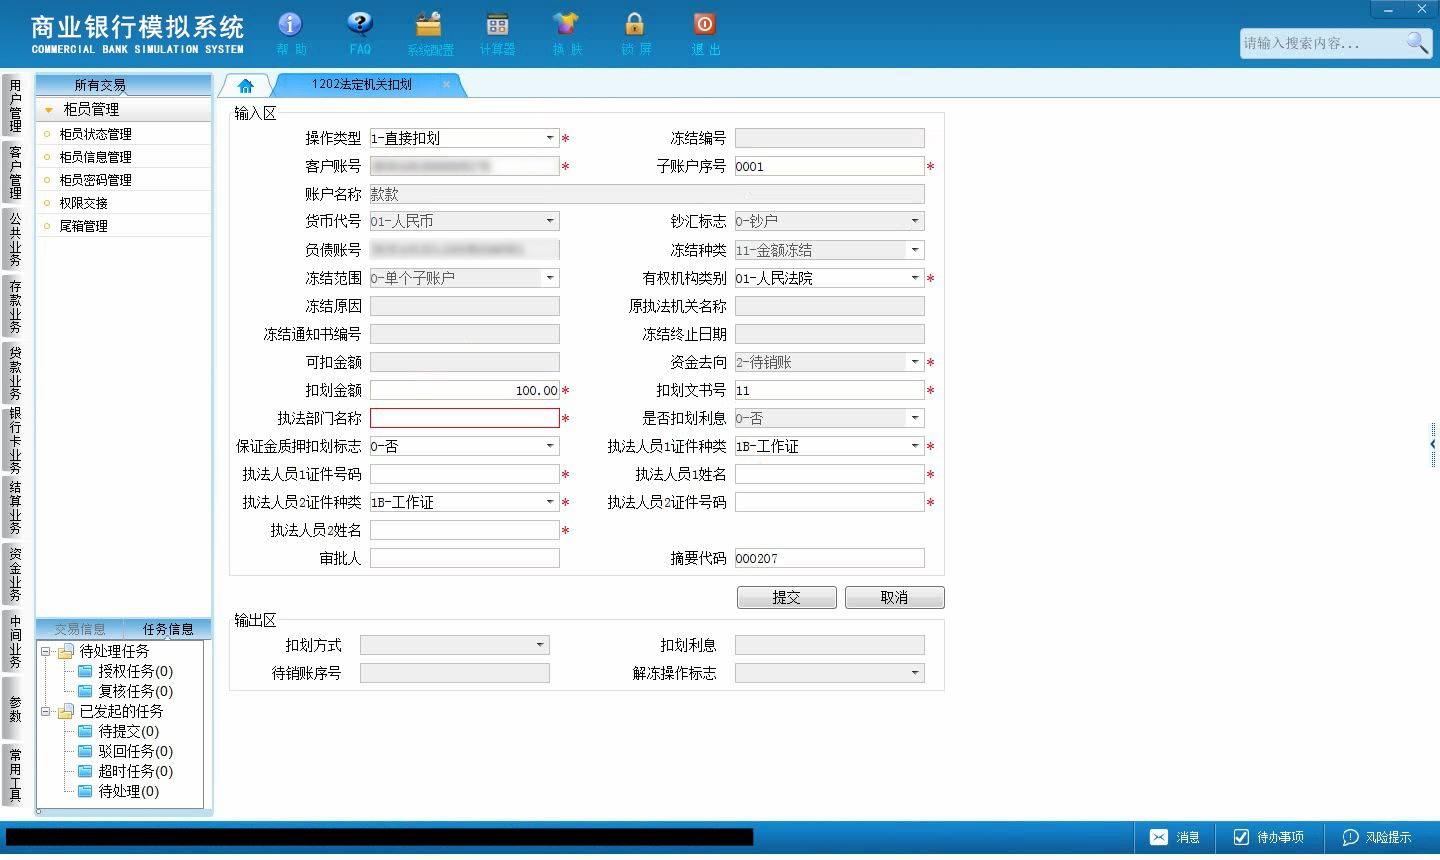
Task: Click the 提交 submit button
Action: pos(786,597)
